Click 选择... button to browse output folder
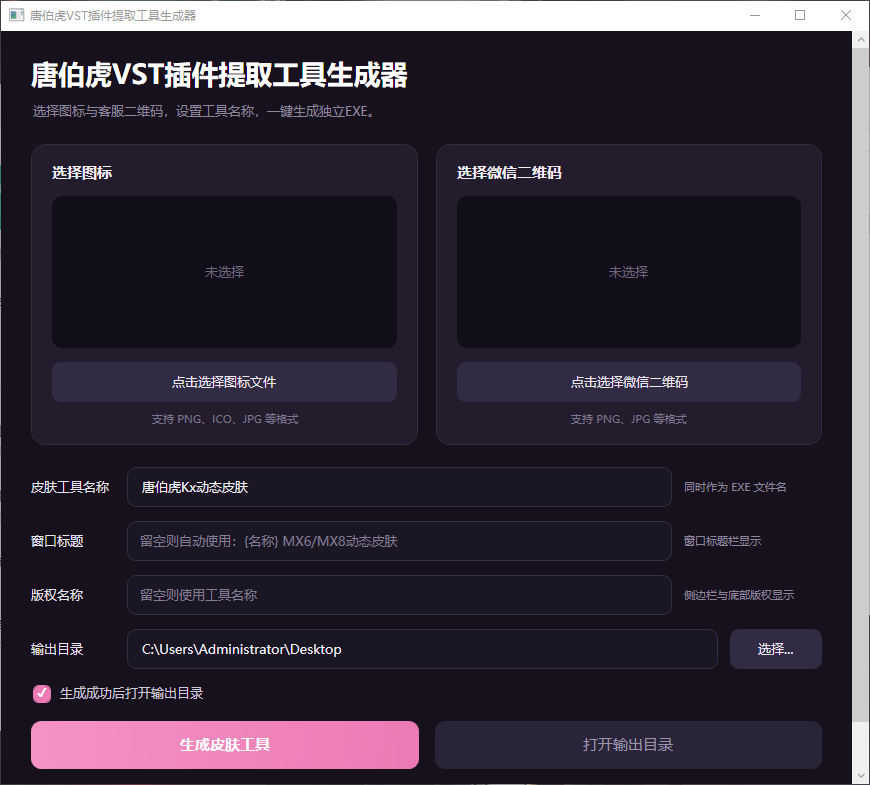Image resolution: width=870 pixels, height=785 pixels. [x=776, y=649]
